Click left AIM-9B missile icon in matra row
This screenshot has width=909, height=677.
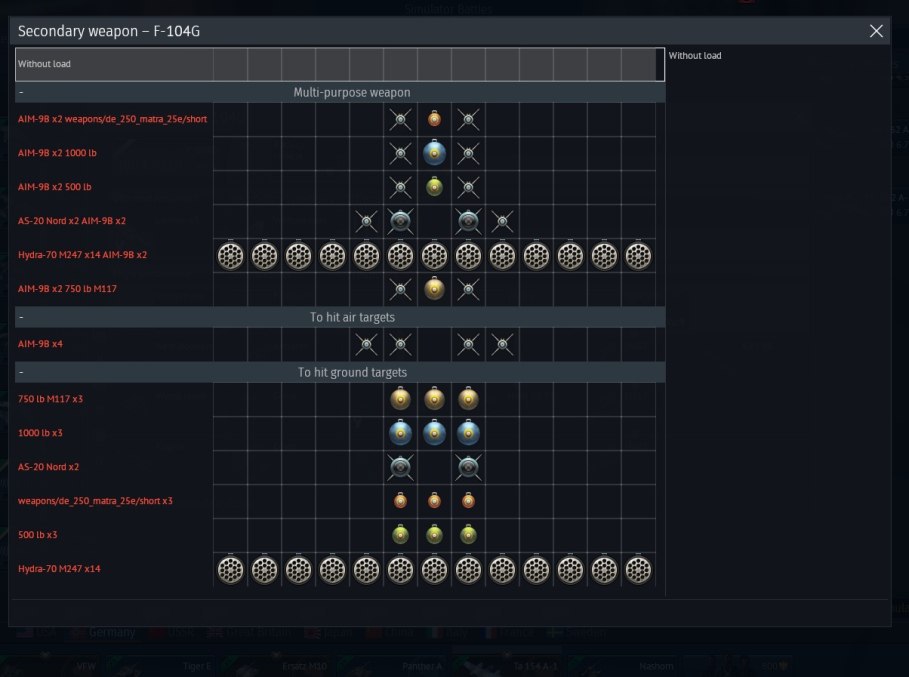401,120
